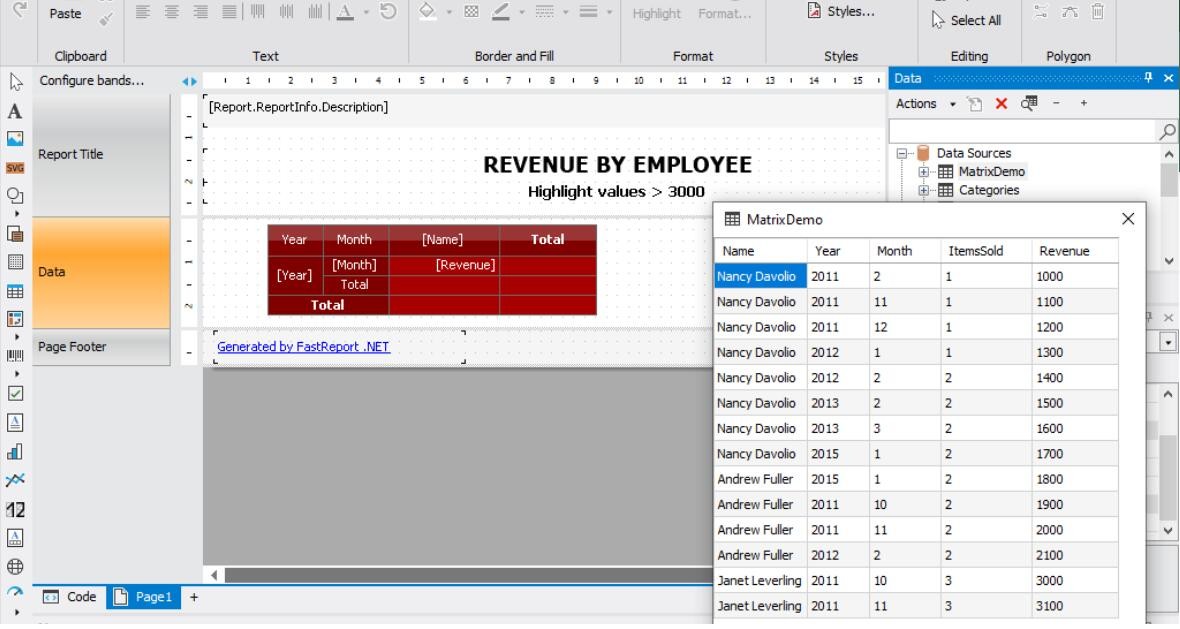
Task: Select the Barcode object tool
Action: (x=15, y=355)
